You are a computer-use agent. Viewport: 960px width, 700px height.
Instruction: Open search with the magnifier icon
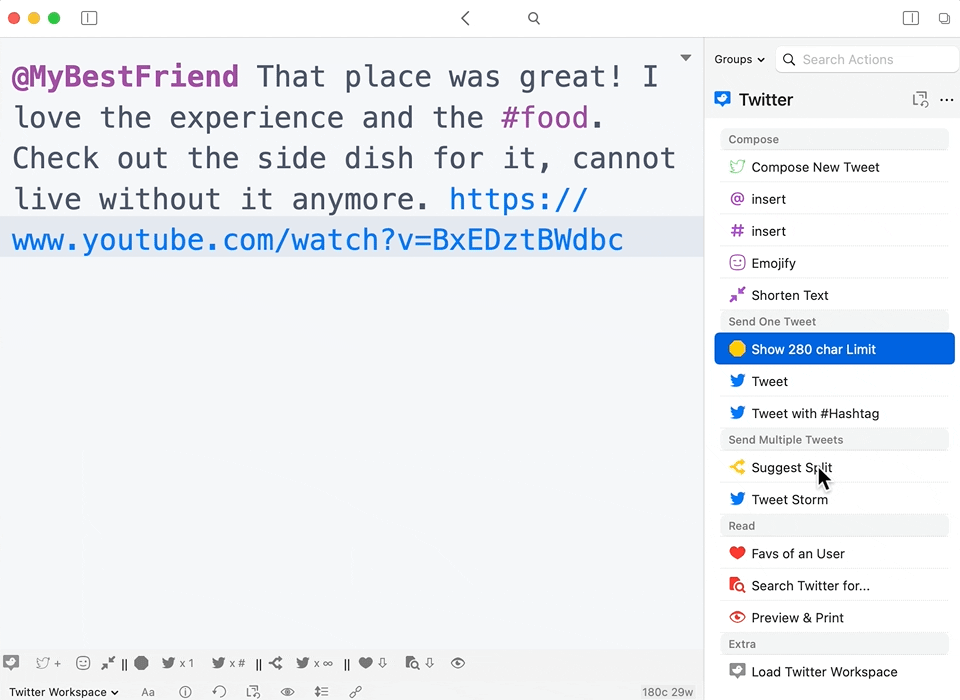pos(534,18)
